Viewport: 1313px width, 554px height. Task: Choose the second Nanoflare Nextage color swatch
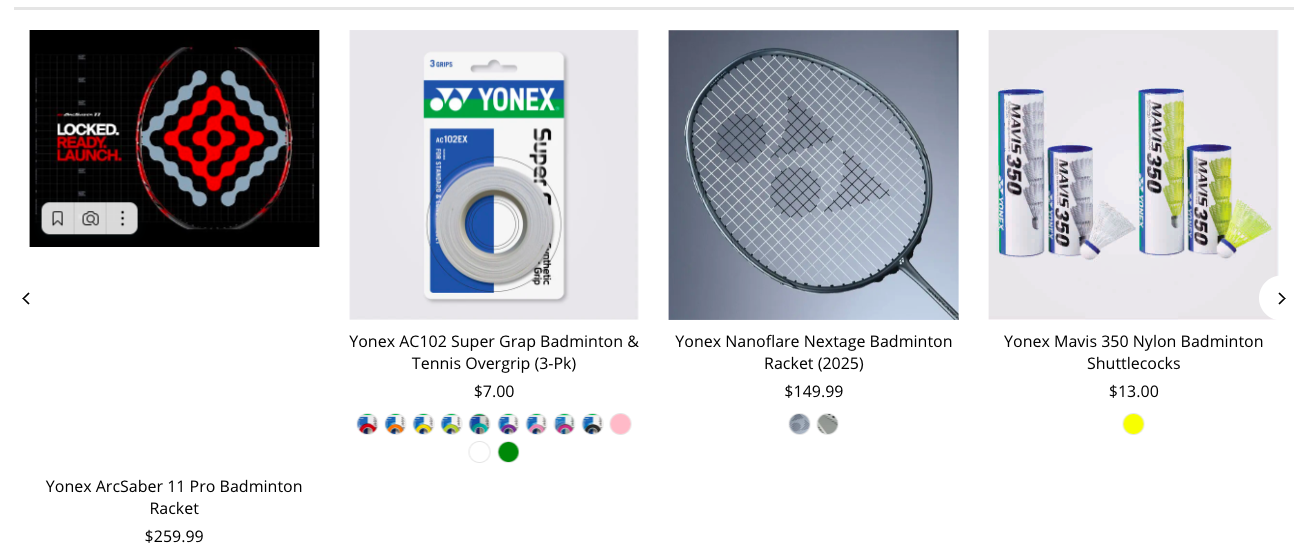coord(827,424)
